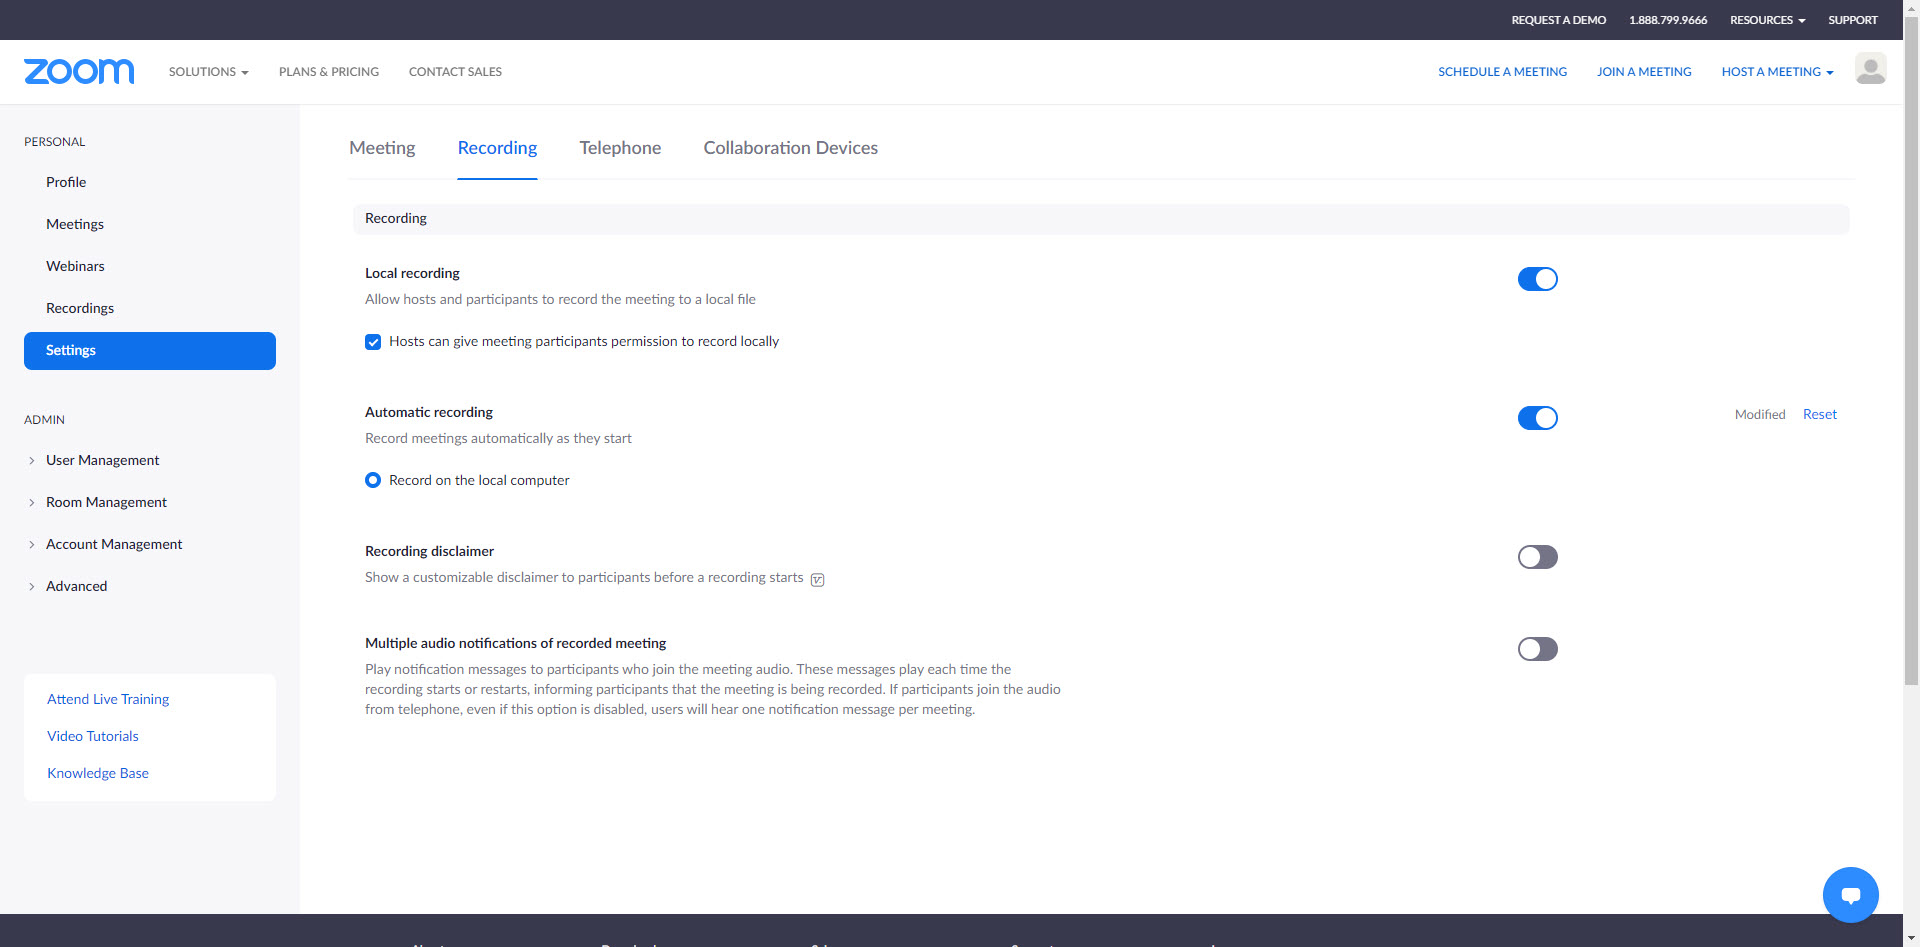The image size is (1920, 947).
Task: Open the Host a Meeting dropdown
Action: coord(1777,72)
